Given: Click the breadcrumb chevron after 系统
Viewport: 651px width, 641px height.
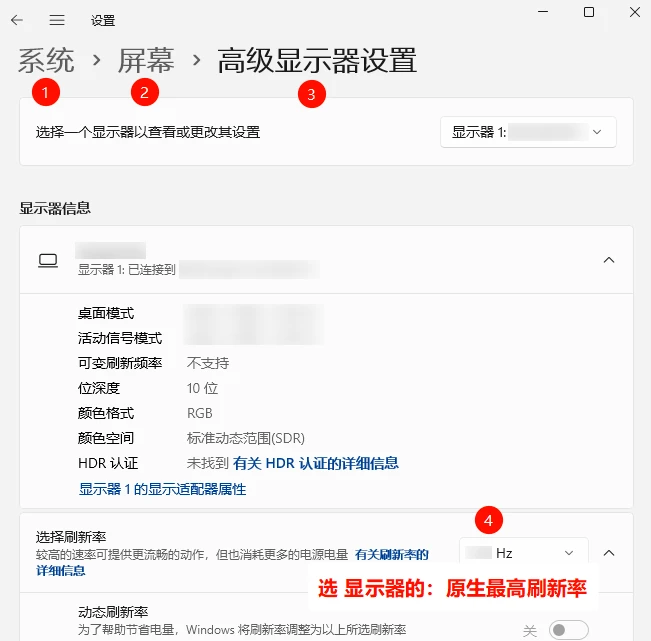Looking at the screenshot, I should 96,61.
